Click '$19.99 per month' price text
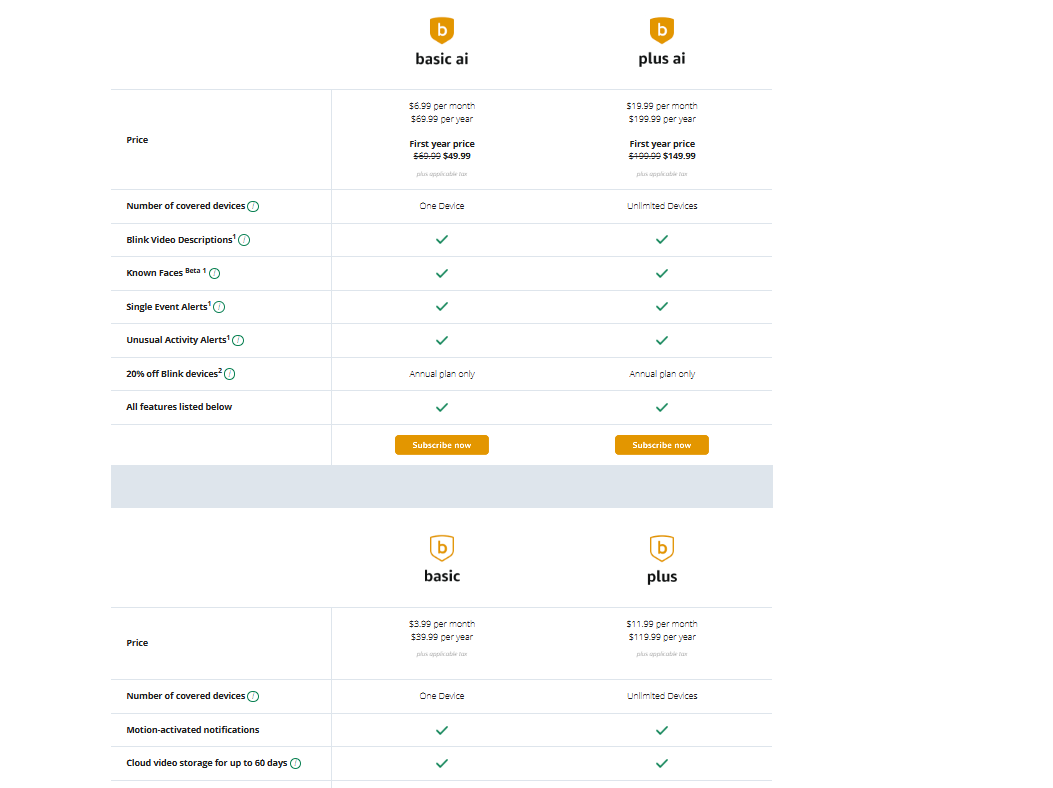Image resolution: width=1053 pixels, height=788 pixels. (661, 106)
